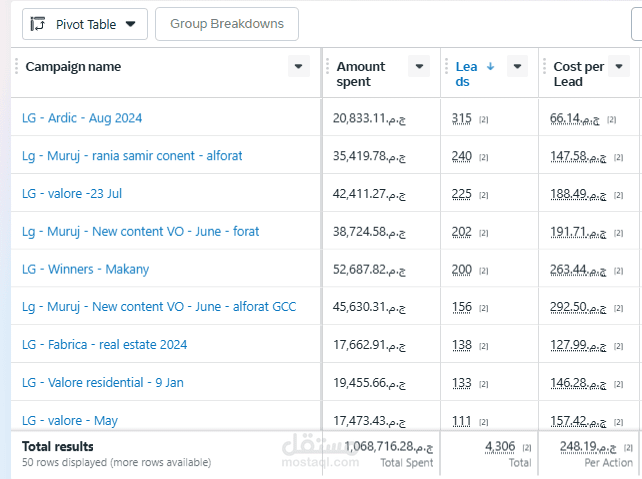Open campaign LG - Ardic - Aug 2024
This screenshot has width=642, height=479.
tap(82, 118)
